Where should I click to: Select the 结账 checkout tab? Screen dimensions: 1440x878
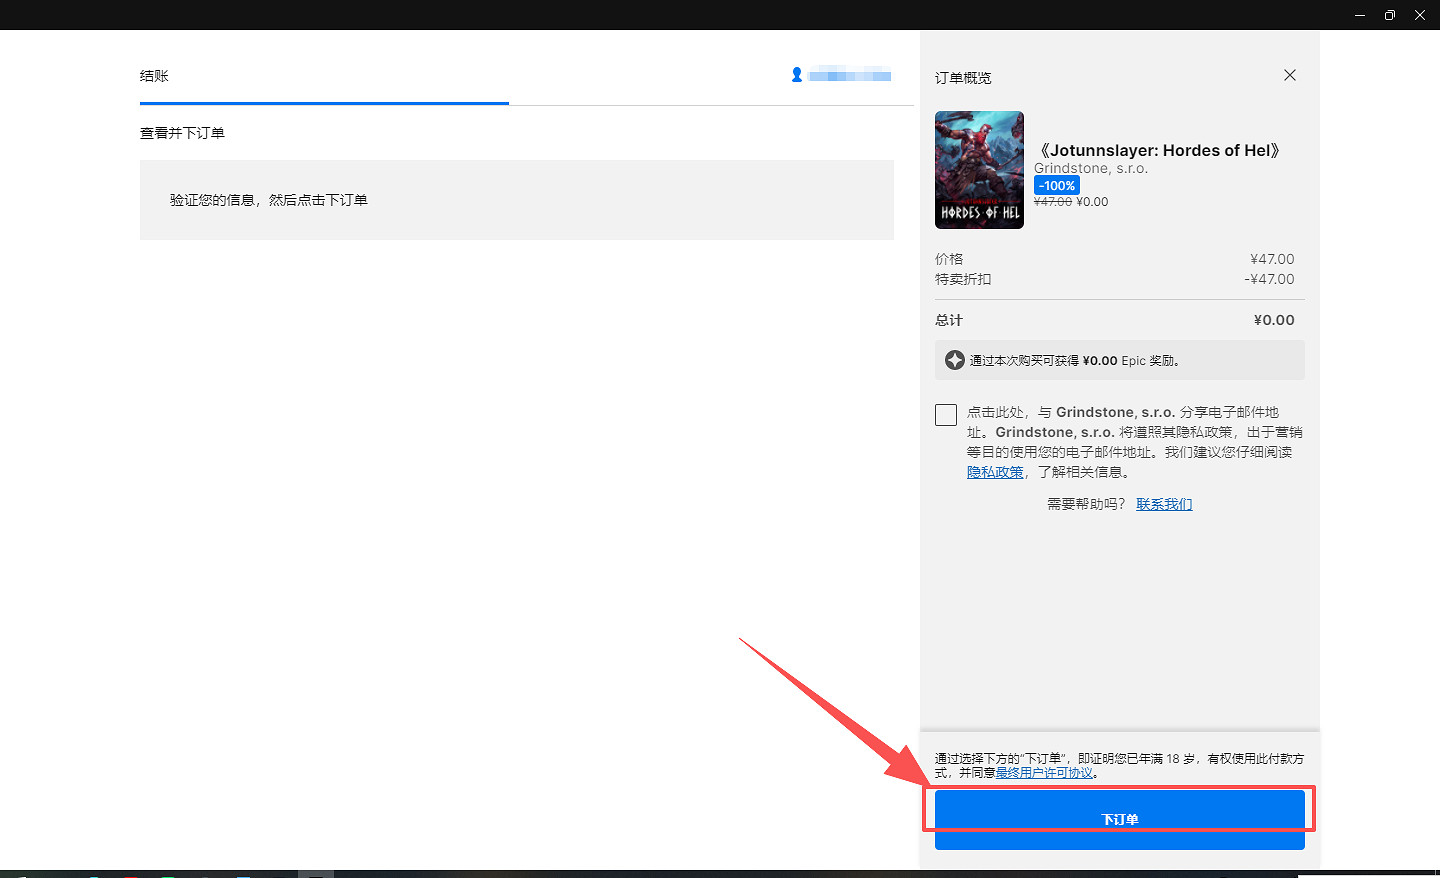[x=154, y=76]
